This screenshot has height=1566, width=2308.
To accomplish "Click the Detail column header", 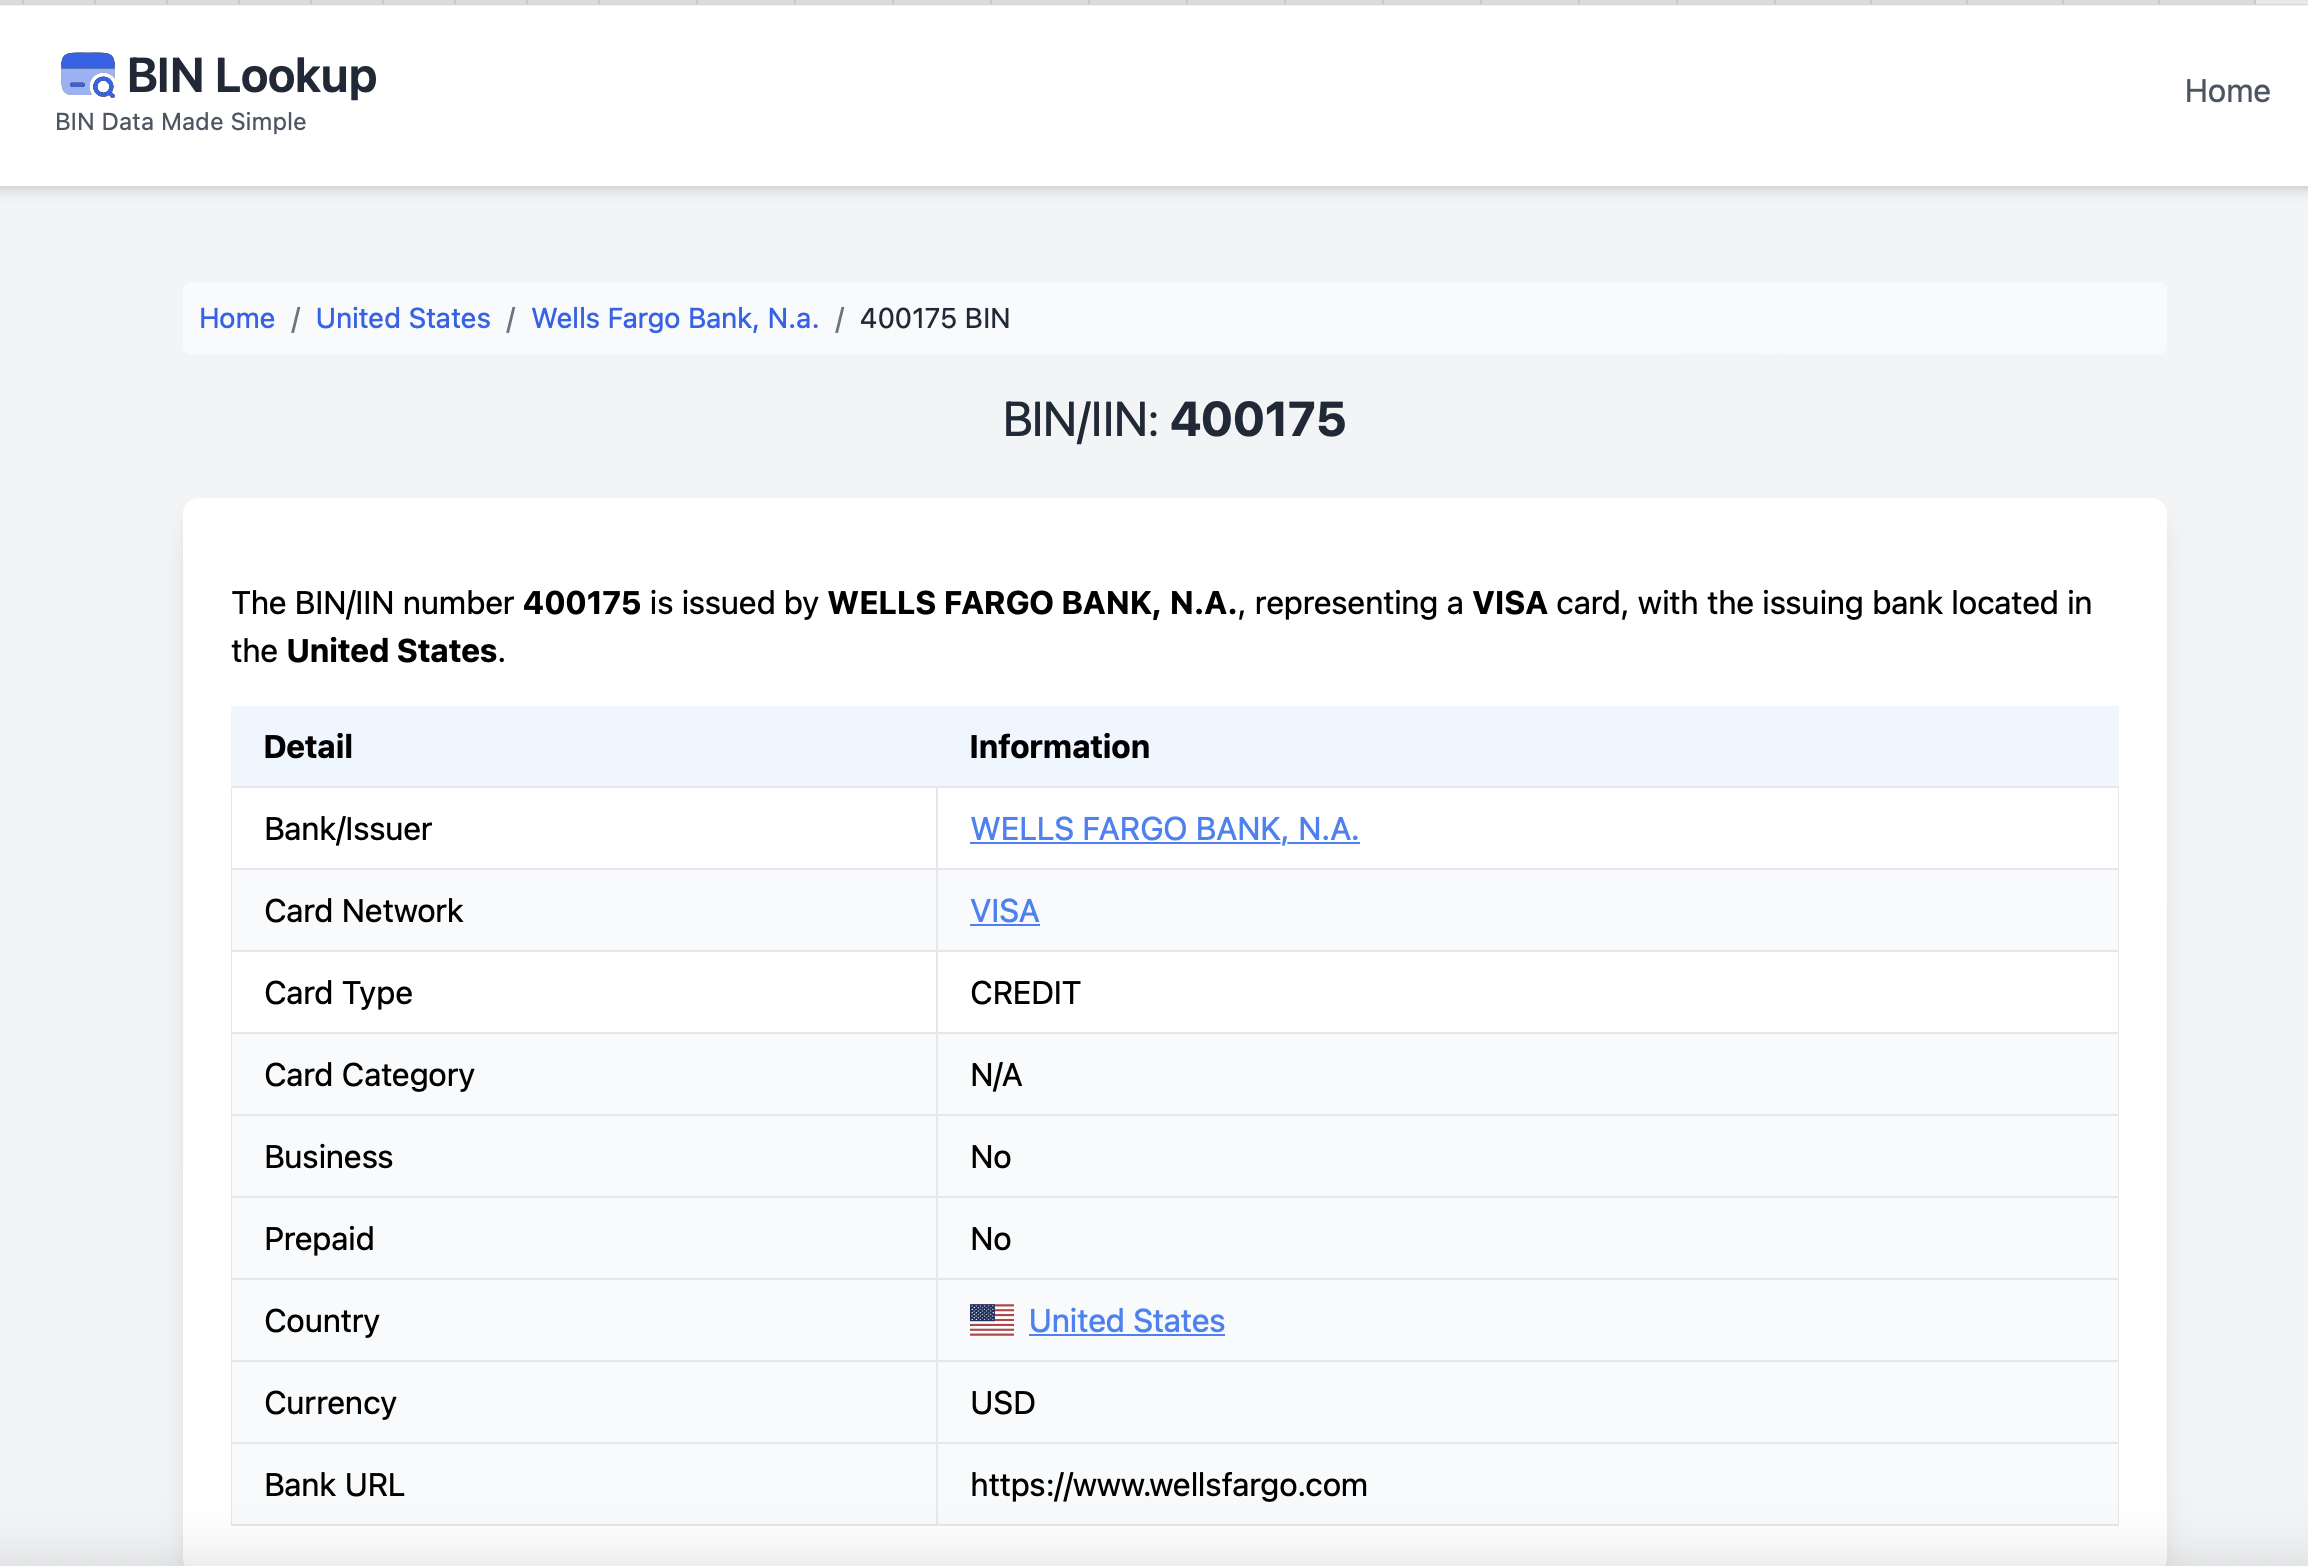I will coord(308,747).
